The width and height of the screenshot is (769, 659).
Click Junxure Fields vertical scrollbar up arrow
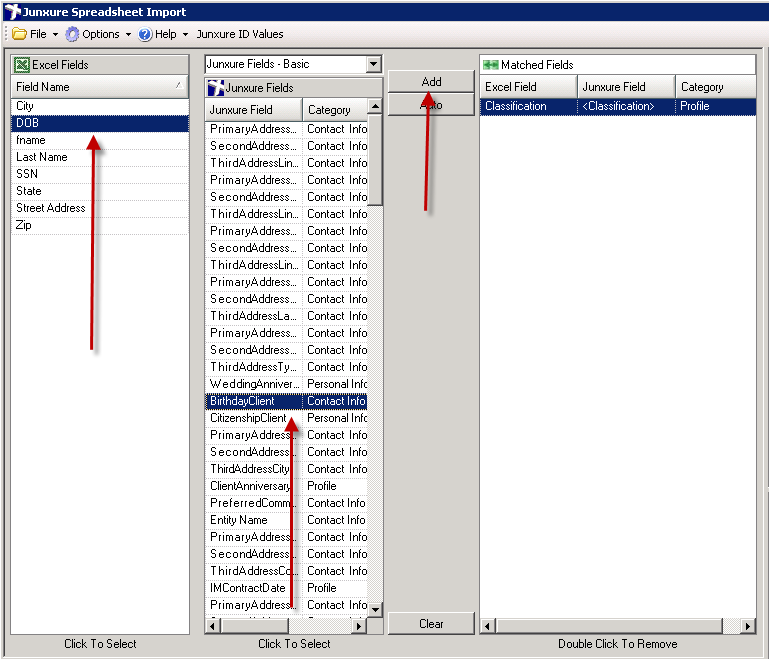click(x=375, y=106)
